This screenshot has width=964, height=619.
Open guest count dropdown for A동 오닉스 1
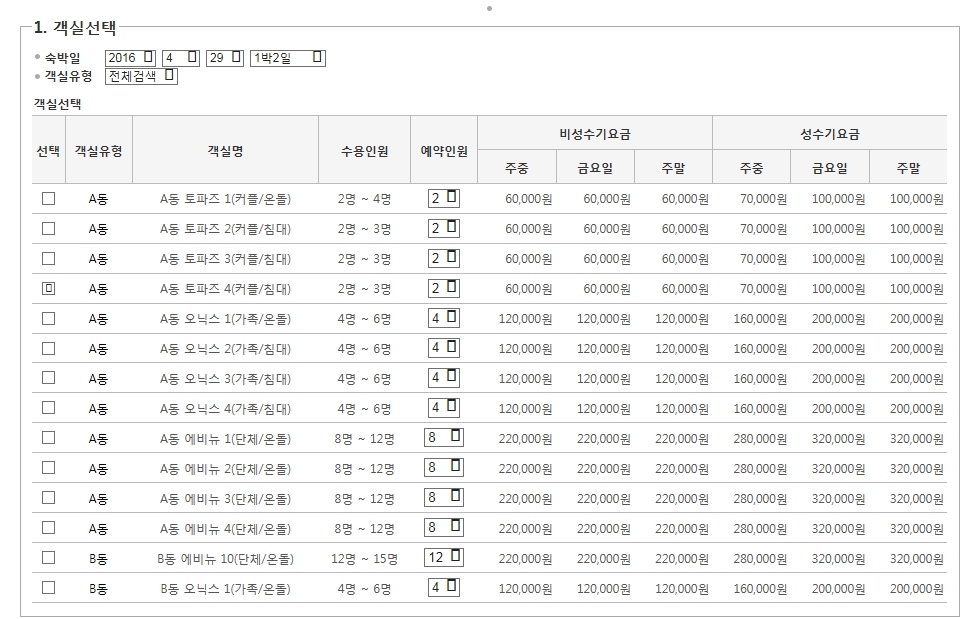(x=444, y=318)
